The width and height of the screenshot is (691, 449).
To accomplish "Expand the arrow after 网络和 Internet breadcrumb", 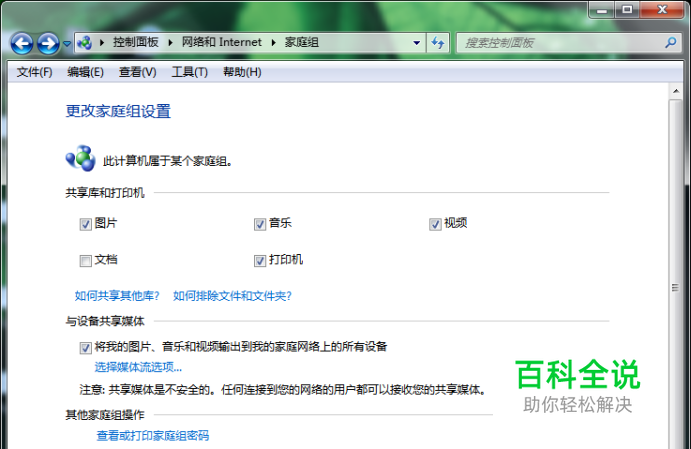I will coord(274,43).
